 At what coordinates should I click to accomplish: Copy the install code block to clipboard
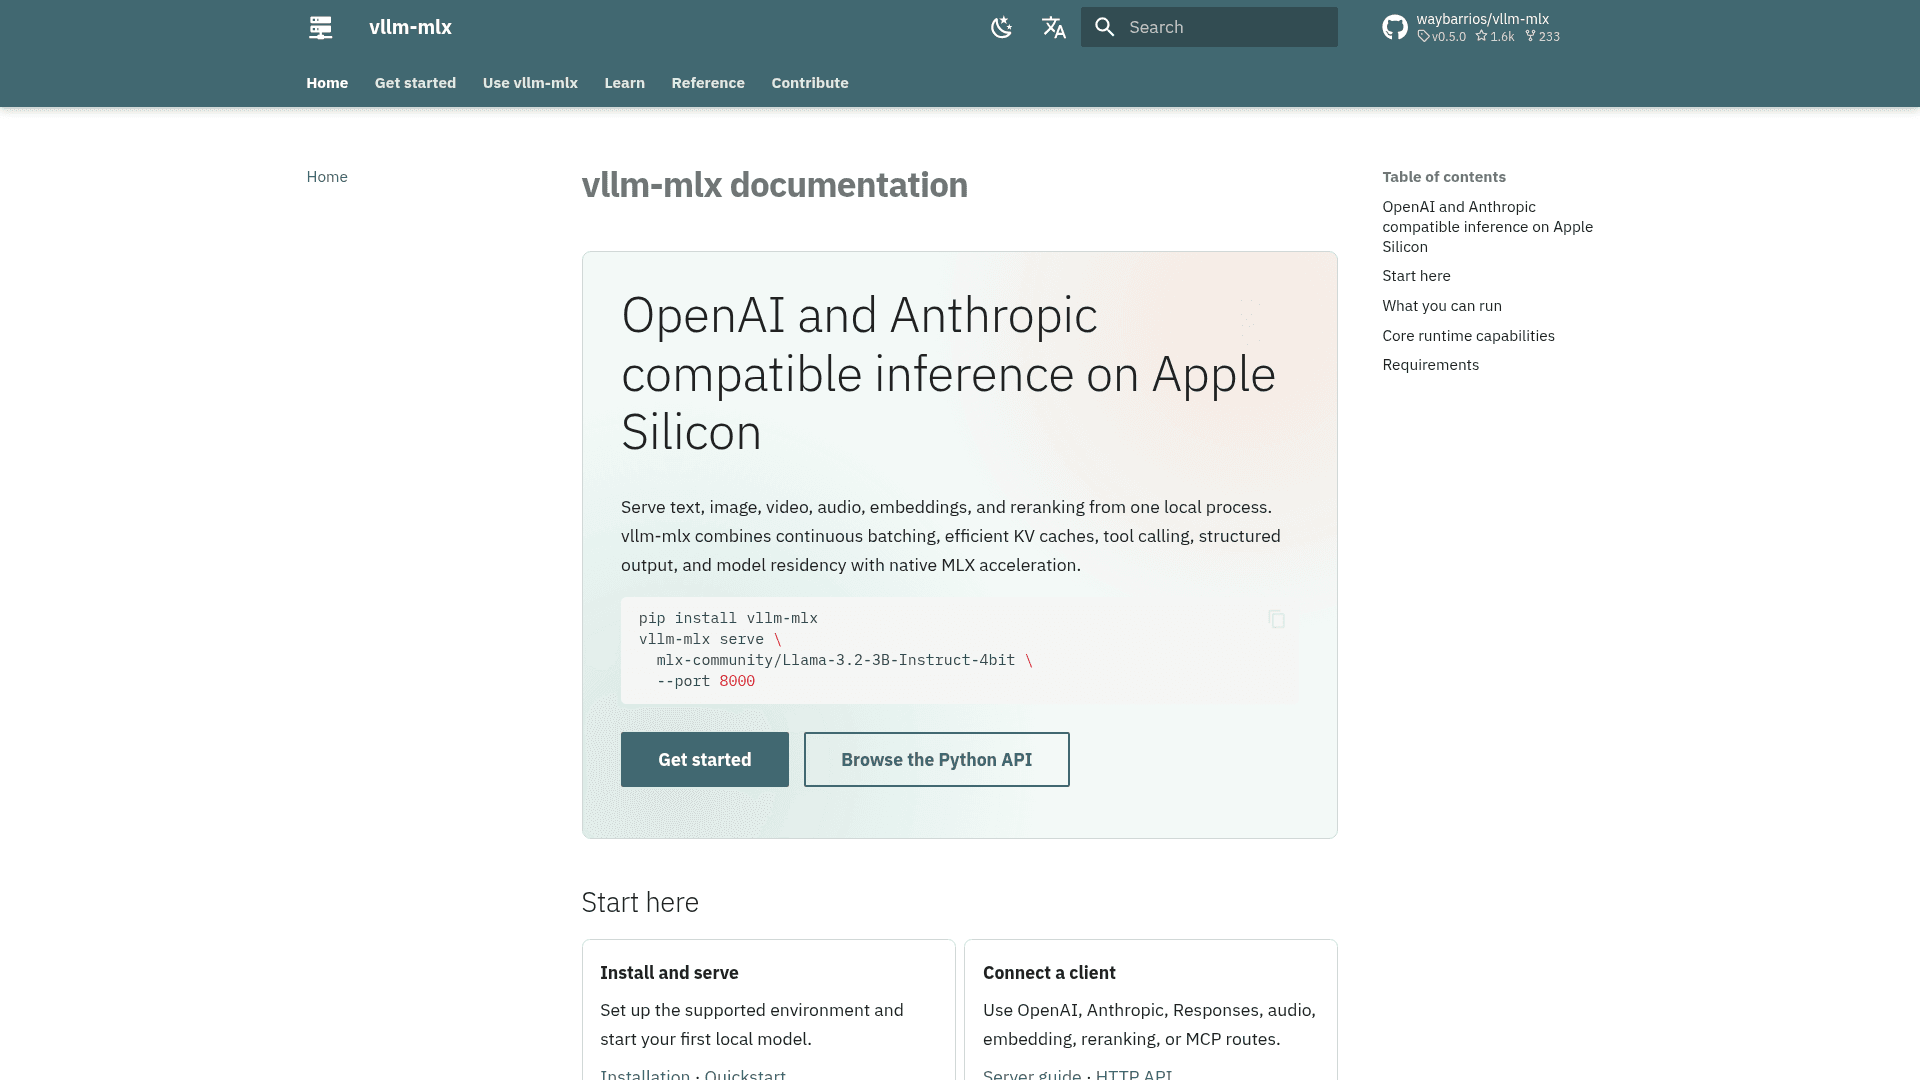pos(1277,619)
